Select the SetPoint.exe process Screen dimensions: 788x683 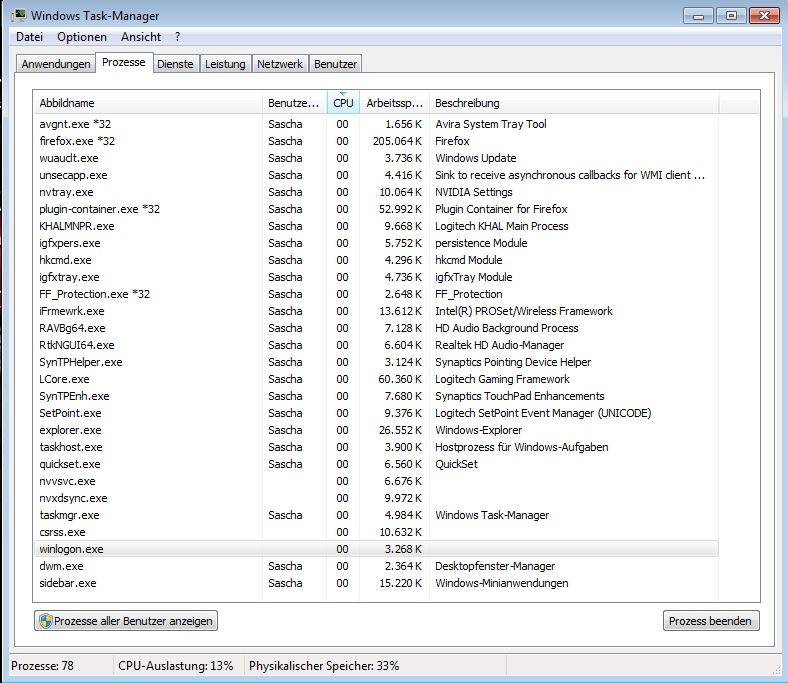point(376,413)
